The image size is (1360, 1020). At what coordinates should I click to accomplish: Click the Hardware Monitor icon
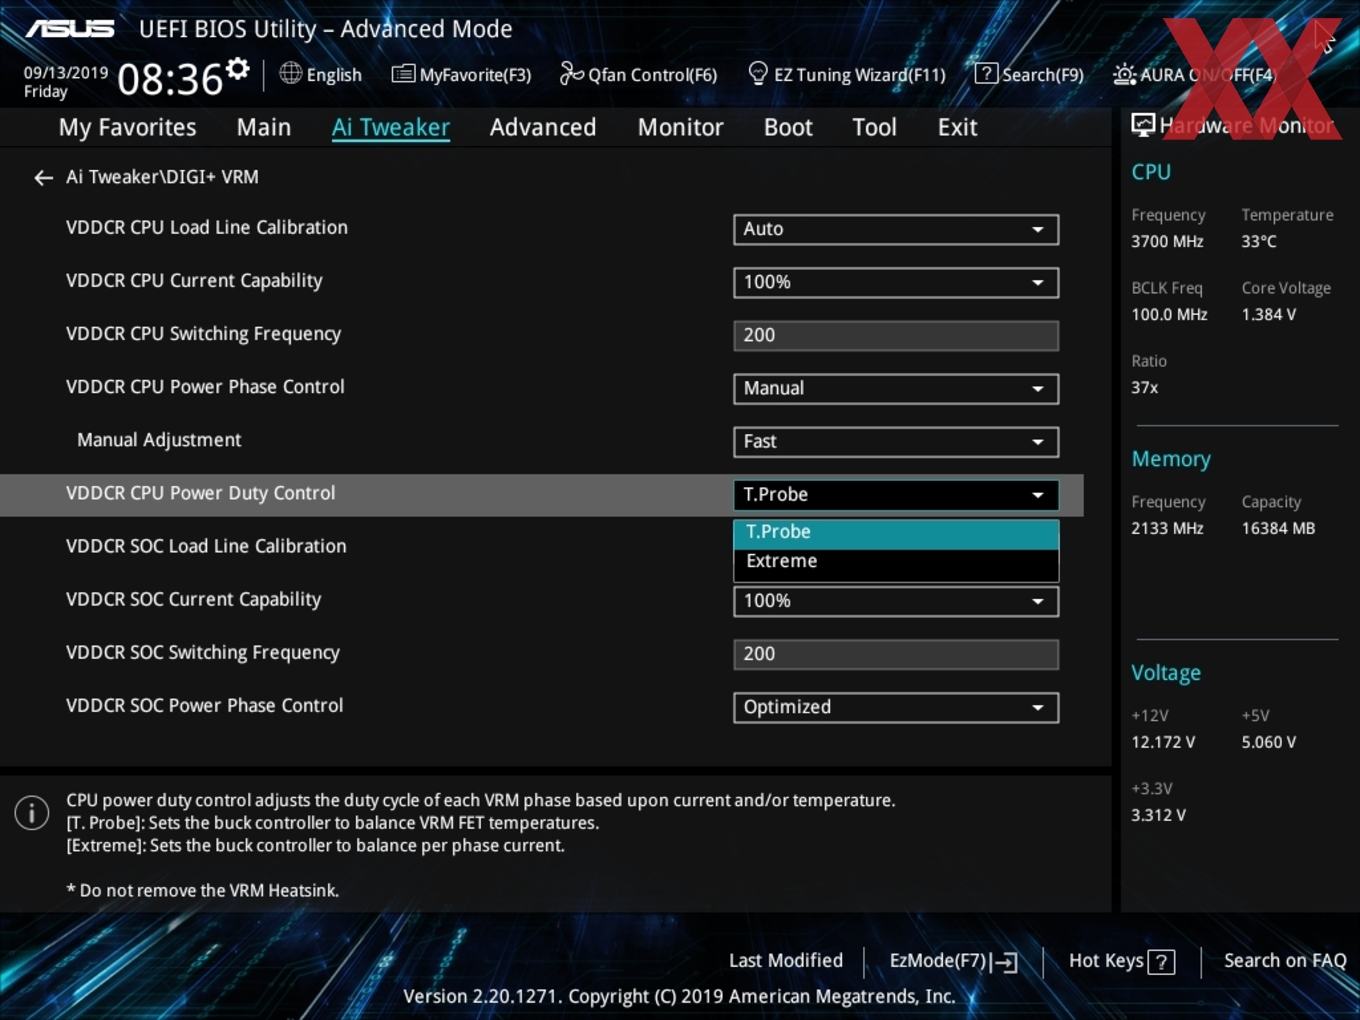click(1143, 125)
